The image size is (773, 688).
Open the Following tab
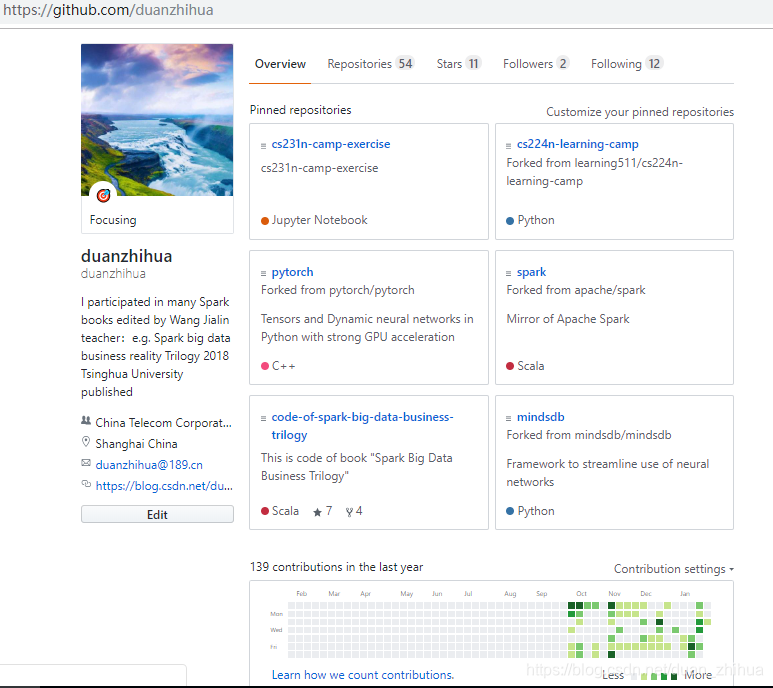627,64
